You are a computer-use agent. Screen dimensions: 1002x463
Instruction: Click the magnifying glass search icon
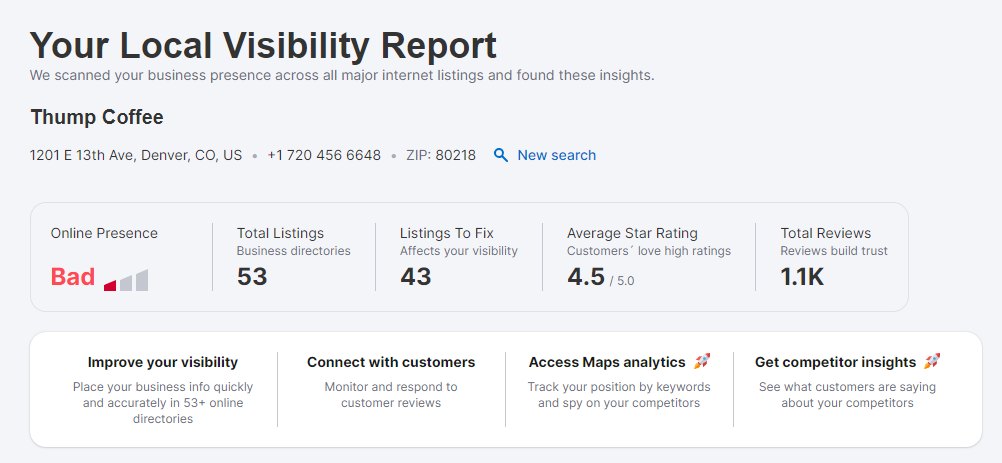(x=501, y=155)
